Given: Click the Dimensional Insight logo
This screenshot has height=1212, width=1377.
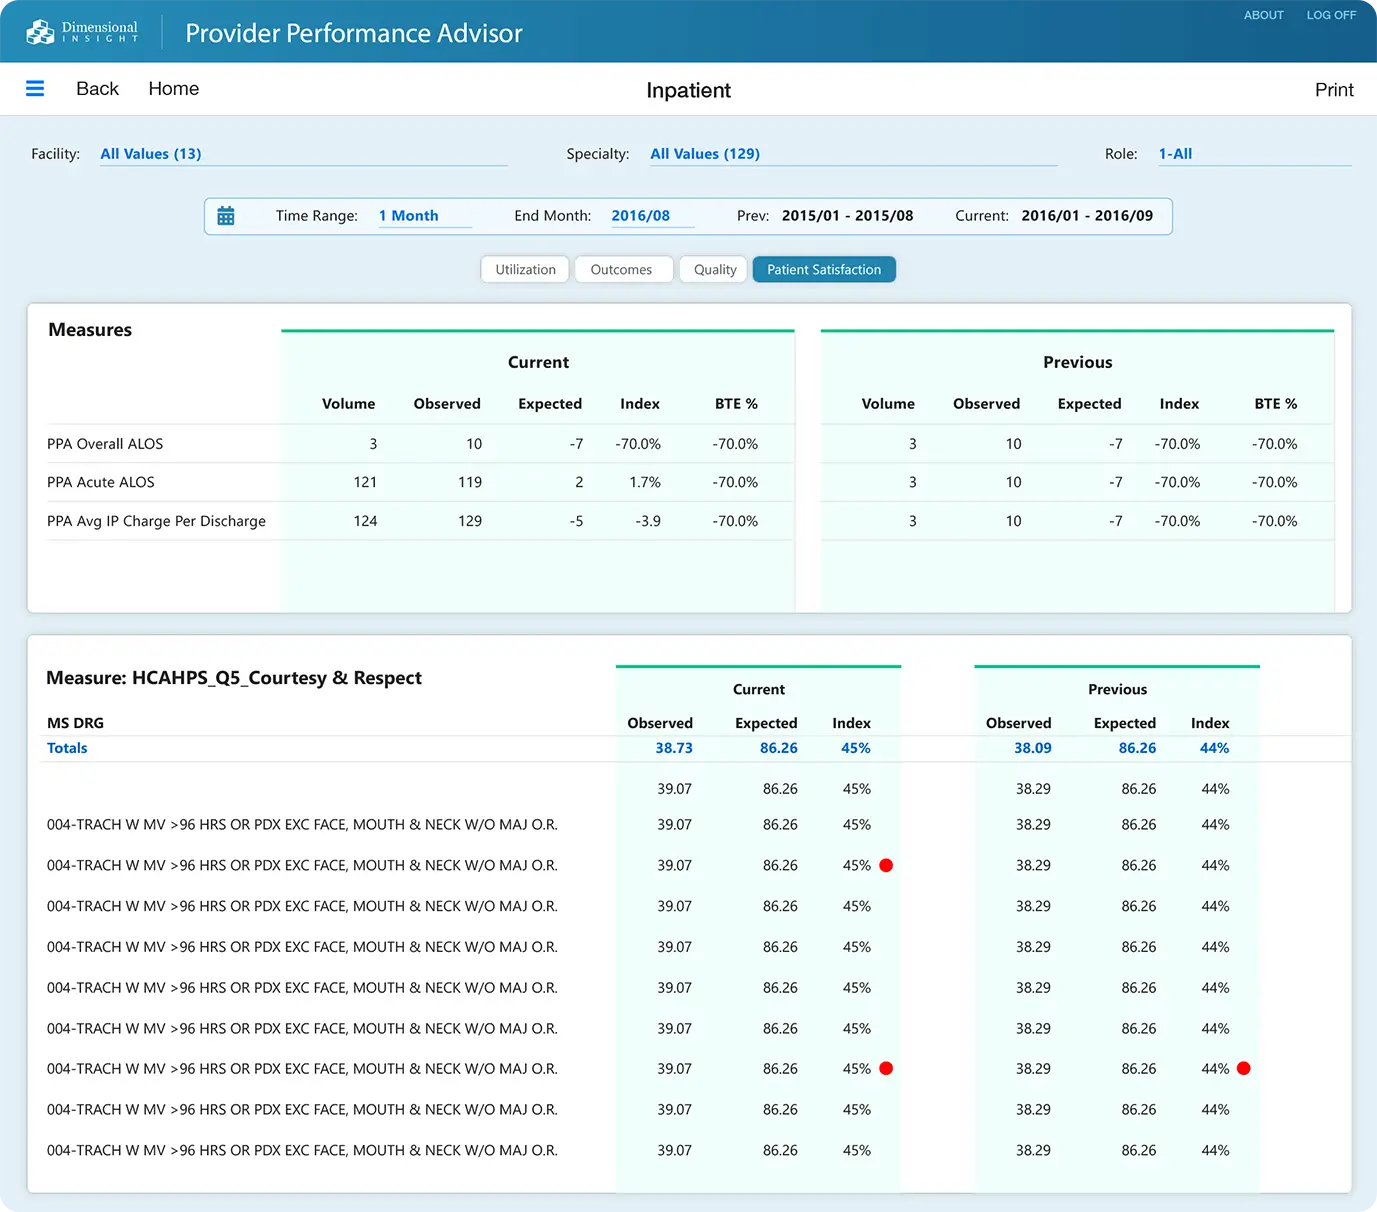Looking at the screenshot, I should [x=82, y=32].
